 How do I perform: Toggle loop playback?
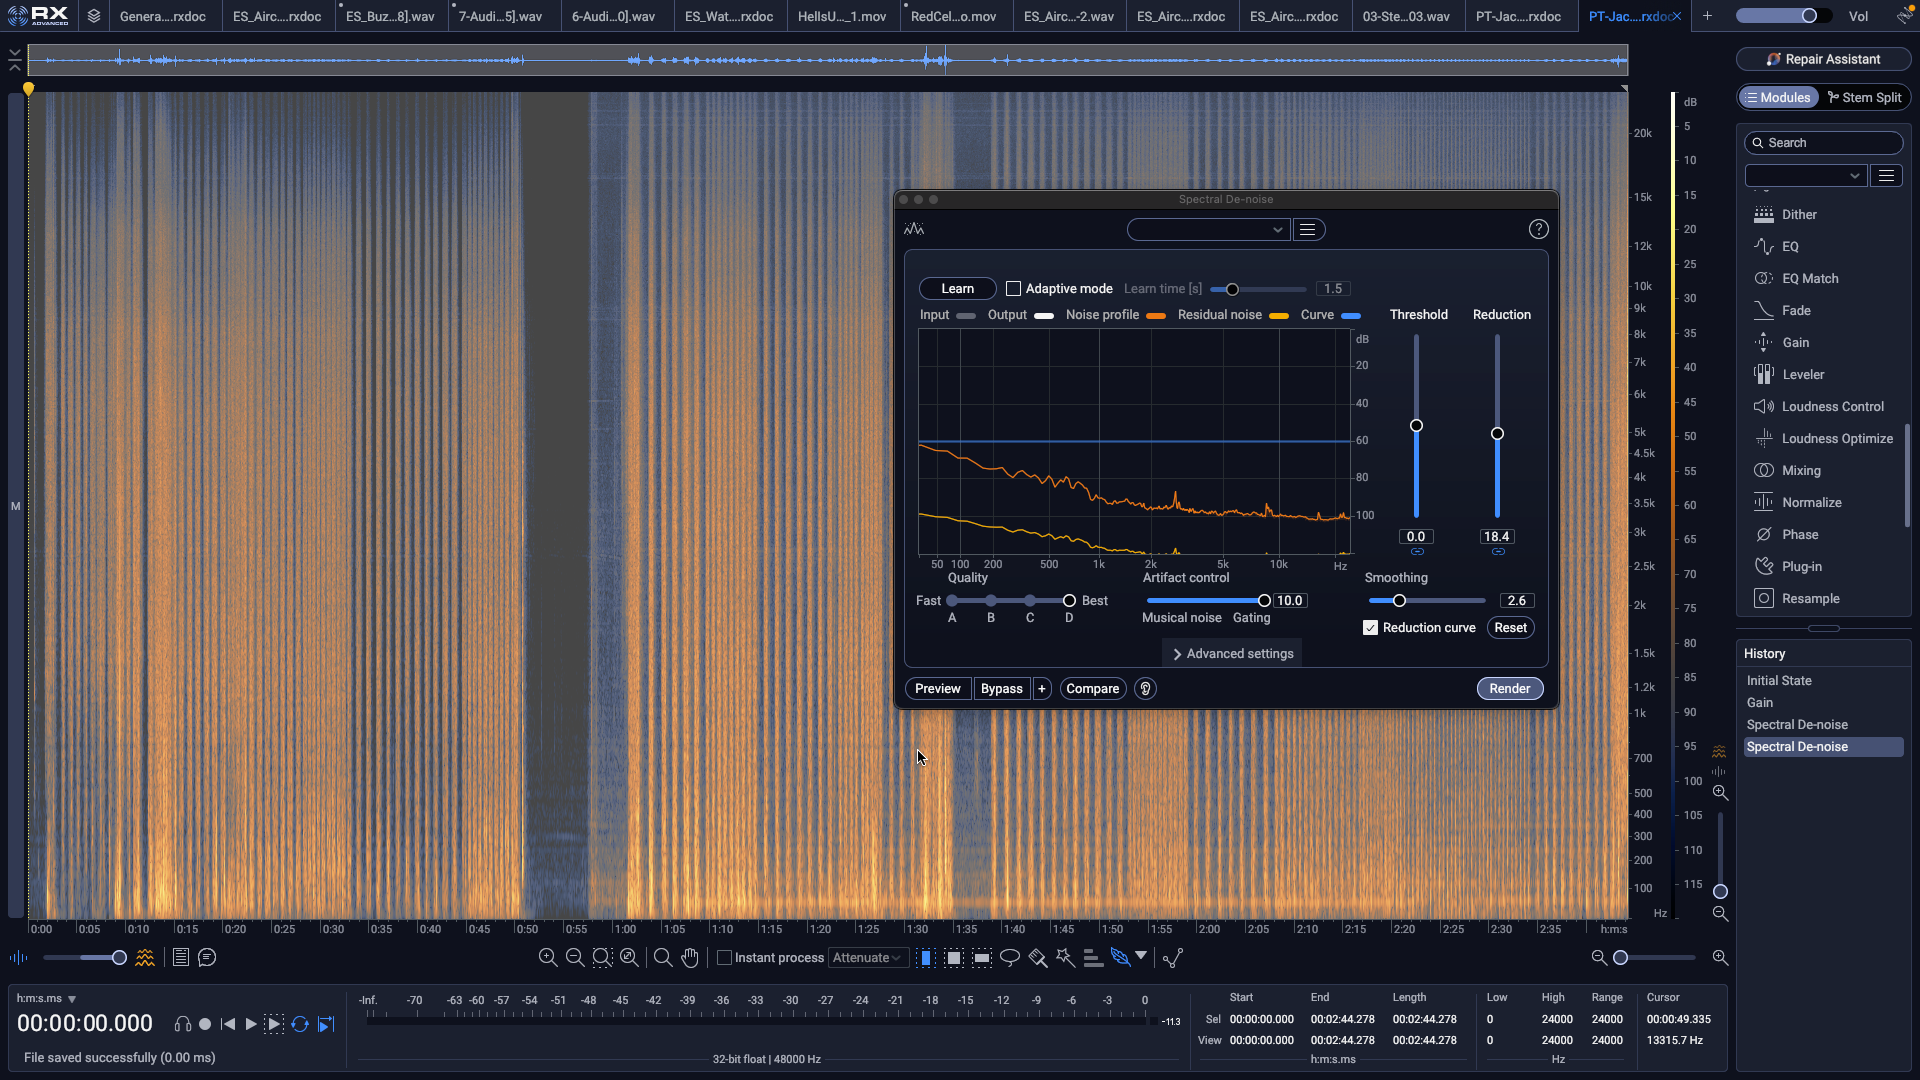click(299, 1024)
